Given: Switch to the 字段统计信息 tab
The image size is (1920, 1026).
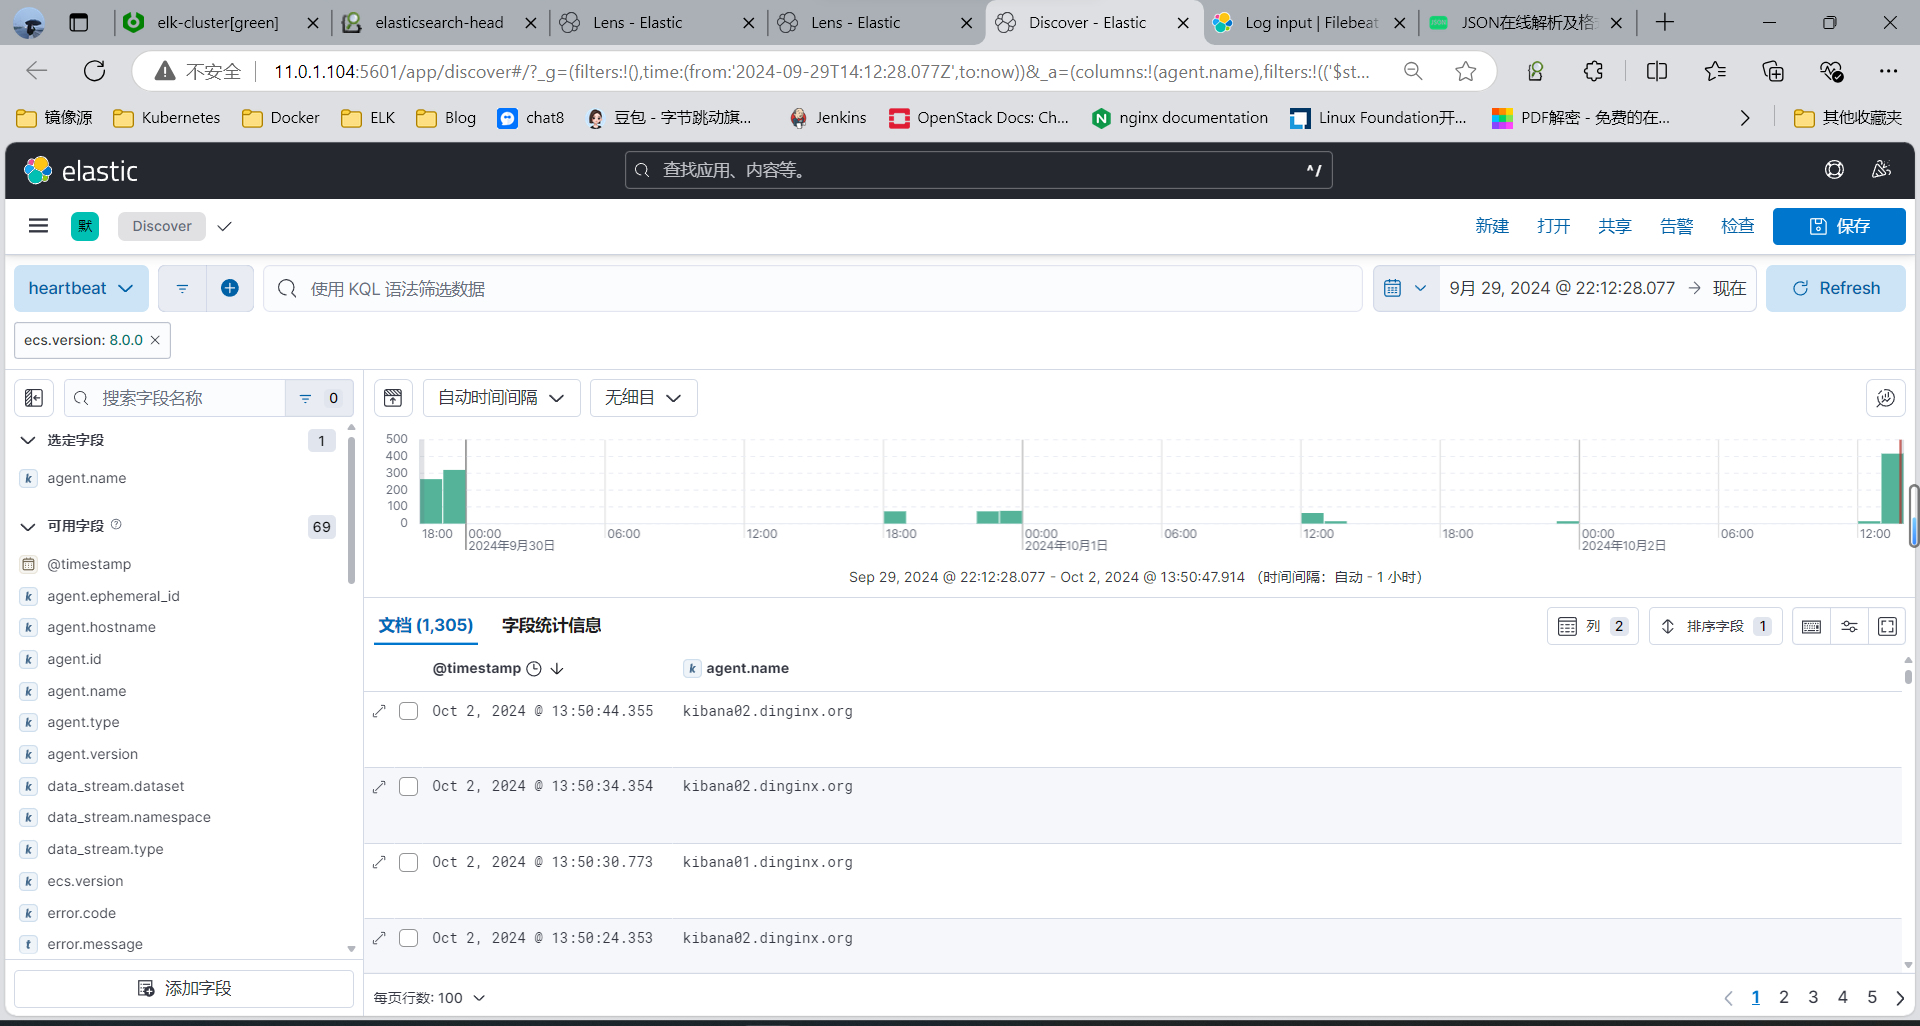Looking at the screenshot, I should 551,625.
